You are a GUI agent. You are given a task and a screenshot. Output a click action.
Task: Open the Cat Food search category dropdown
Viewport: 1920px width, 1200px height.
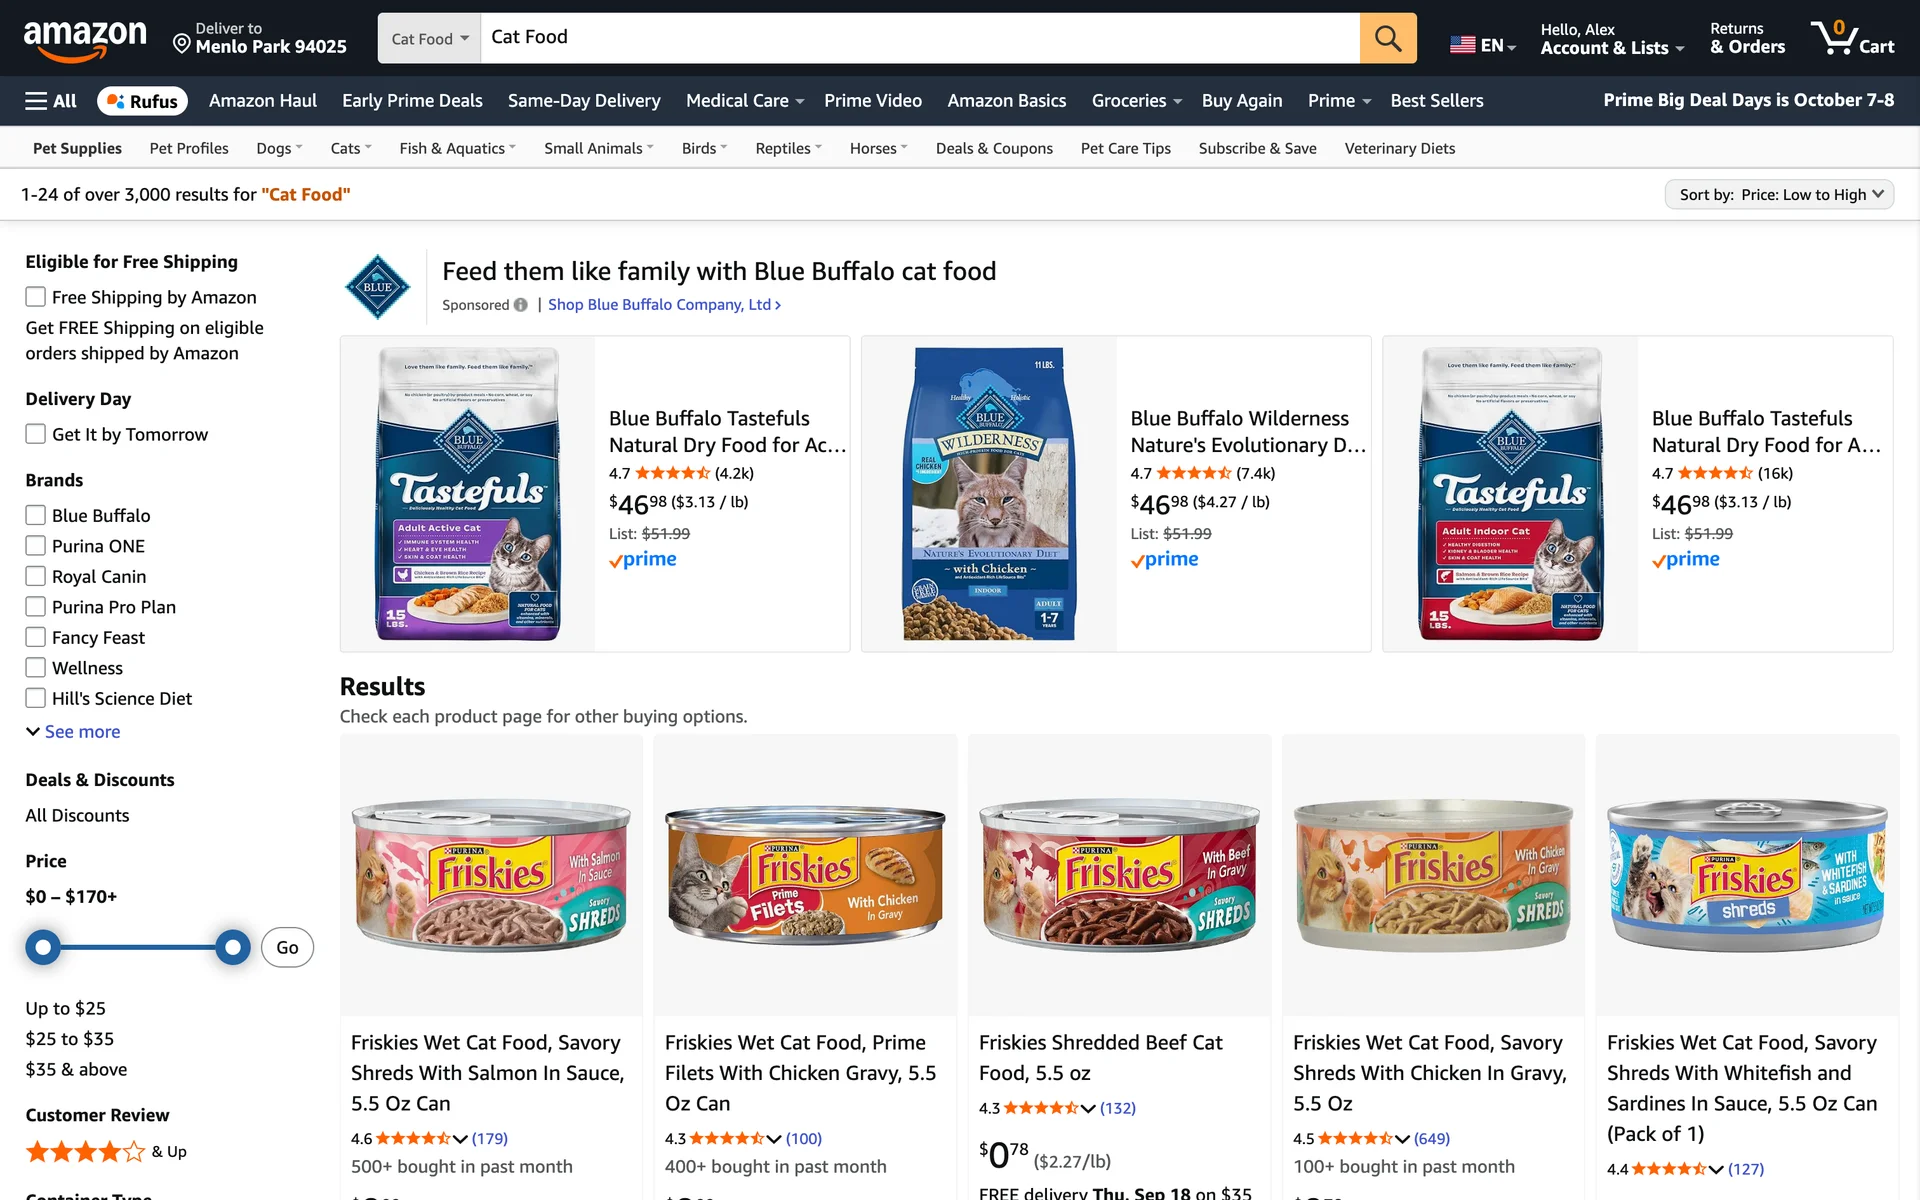click(430, 39)
